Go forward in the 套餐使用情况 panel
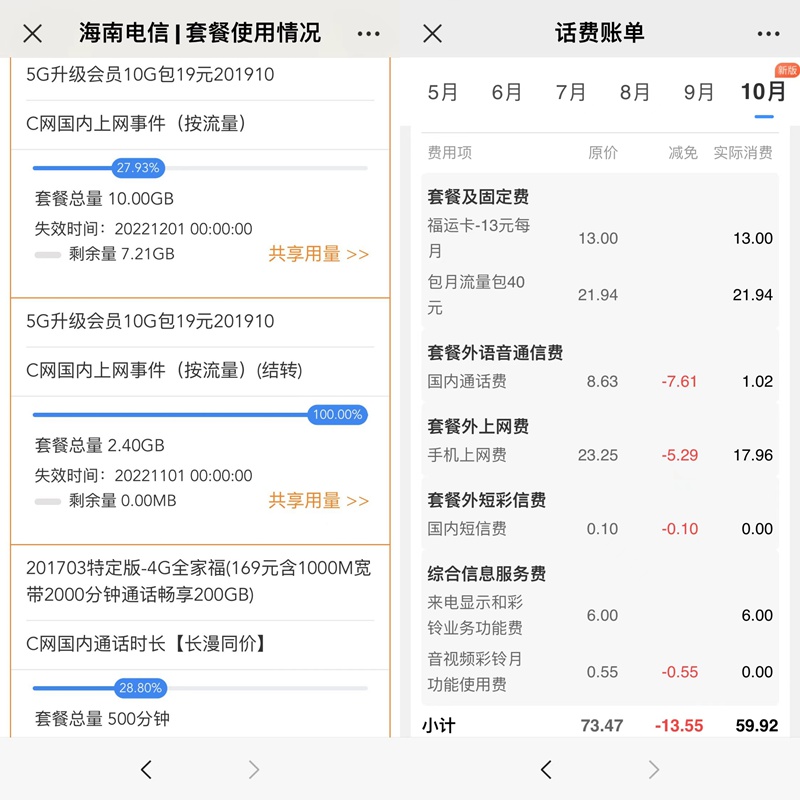 (x=254, y=769)
